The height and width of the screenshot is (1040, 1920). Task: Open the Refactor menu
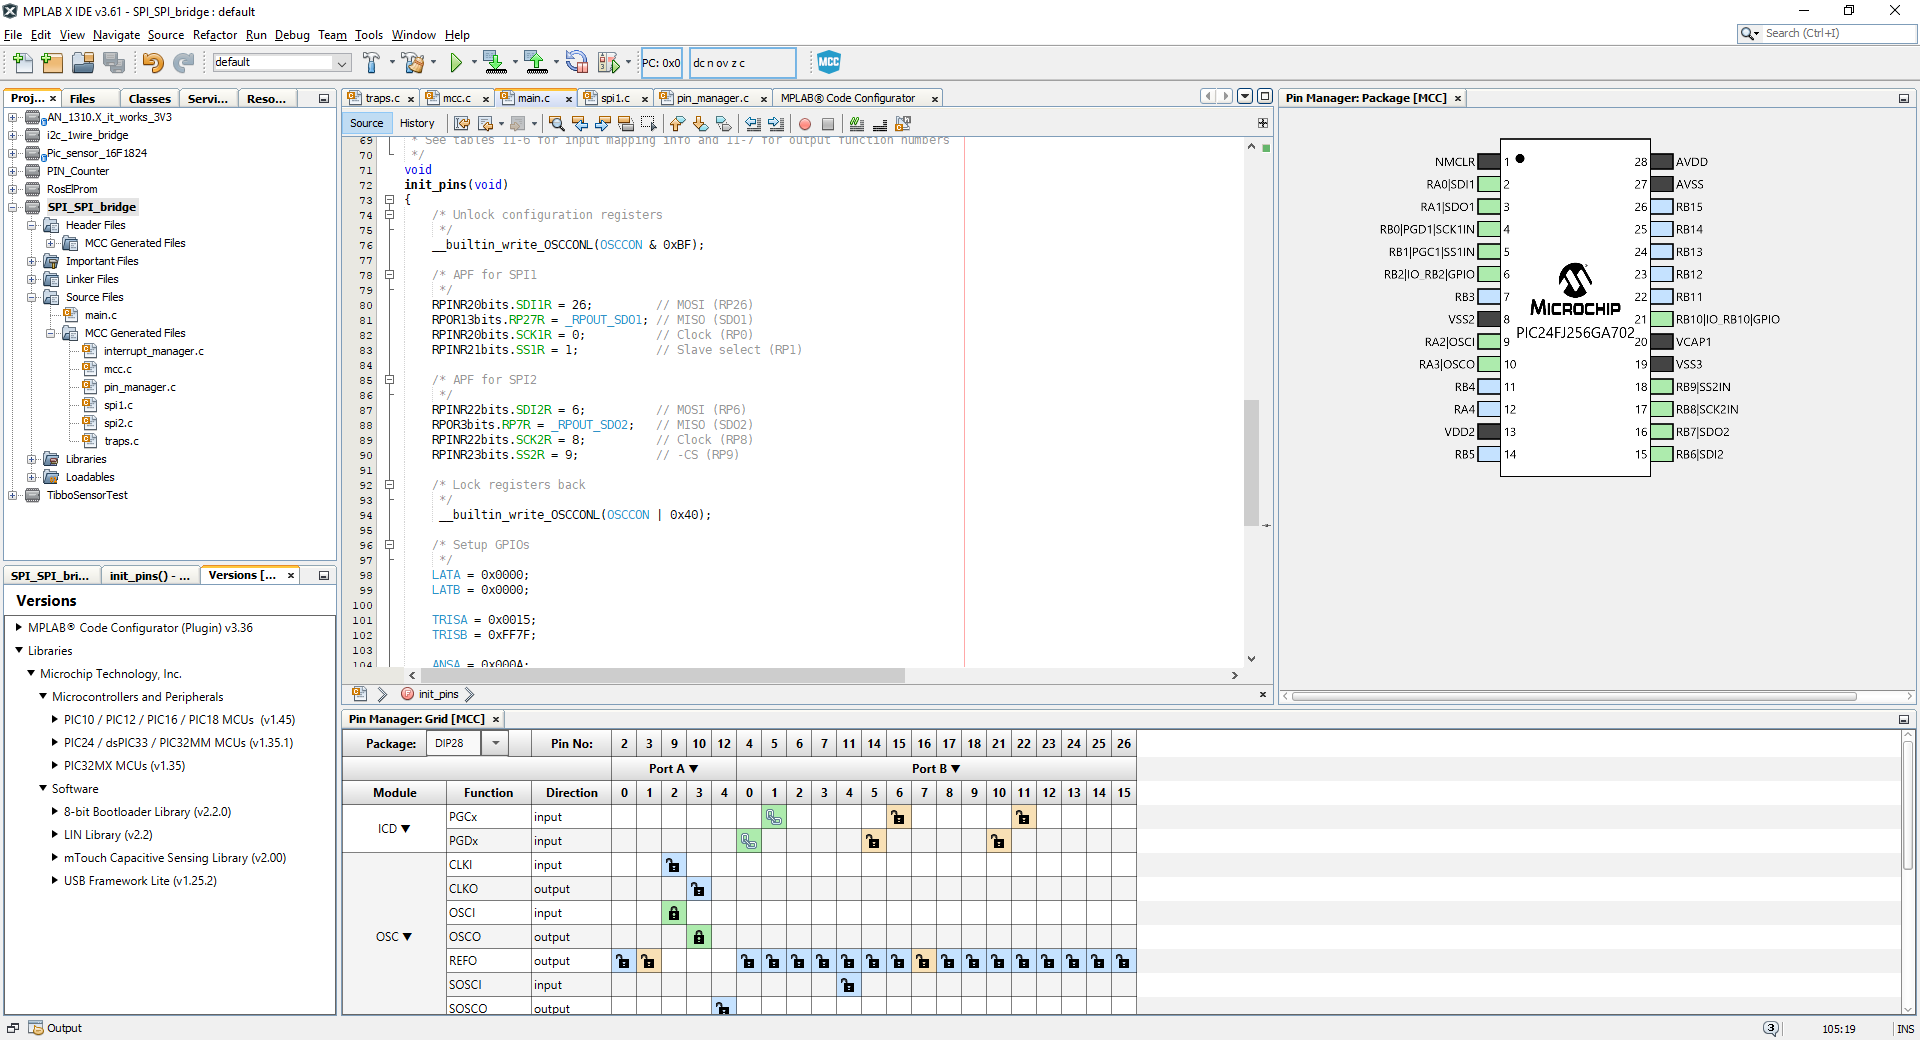coord(215,35)
